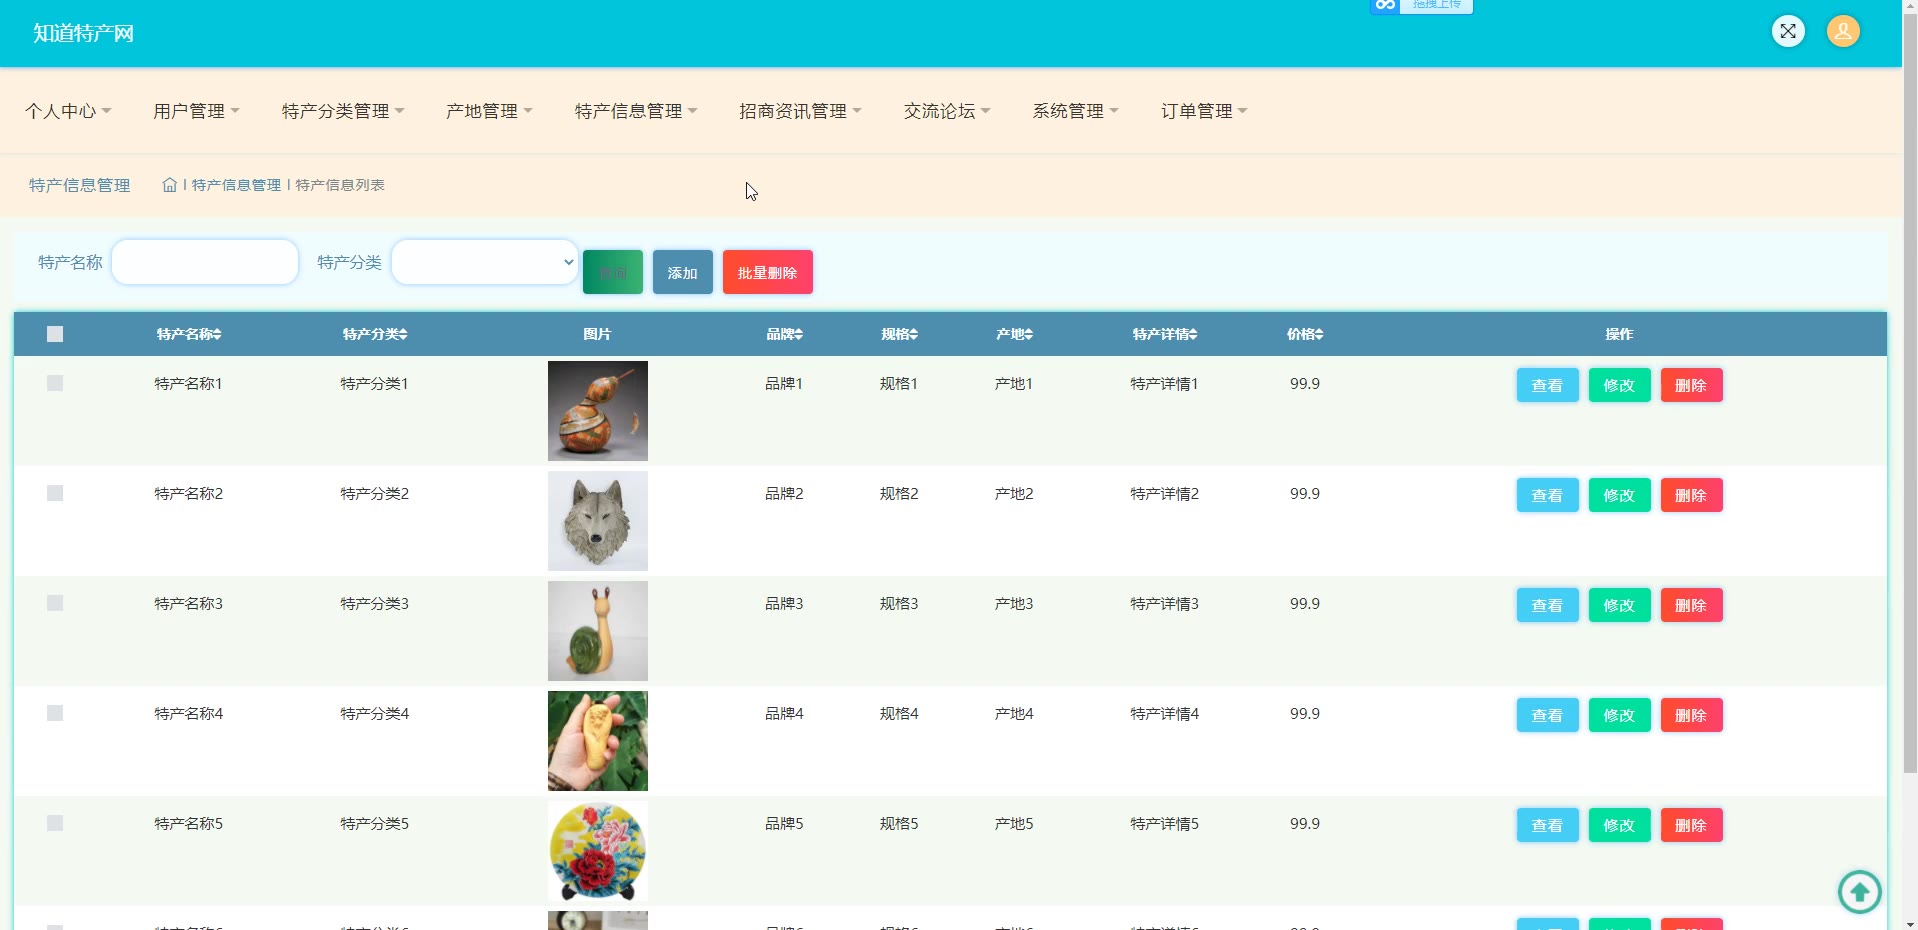This screenshot has width=1918, height=930.
Task: Open the hand-held carving thumbnail in row 4
Action: click(x=598, y=741)
